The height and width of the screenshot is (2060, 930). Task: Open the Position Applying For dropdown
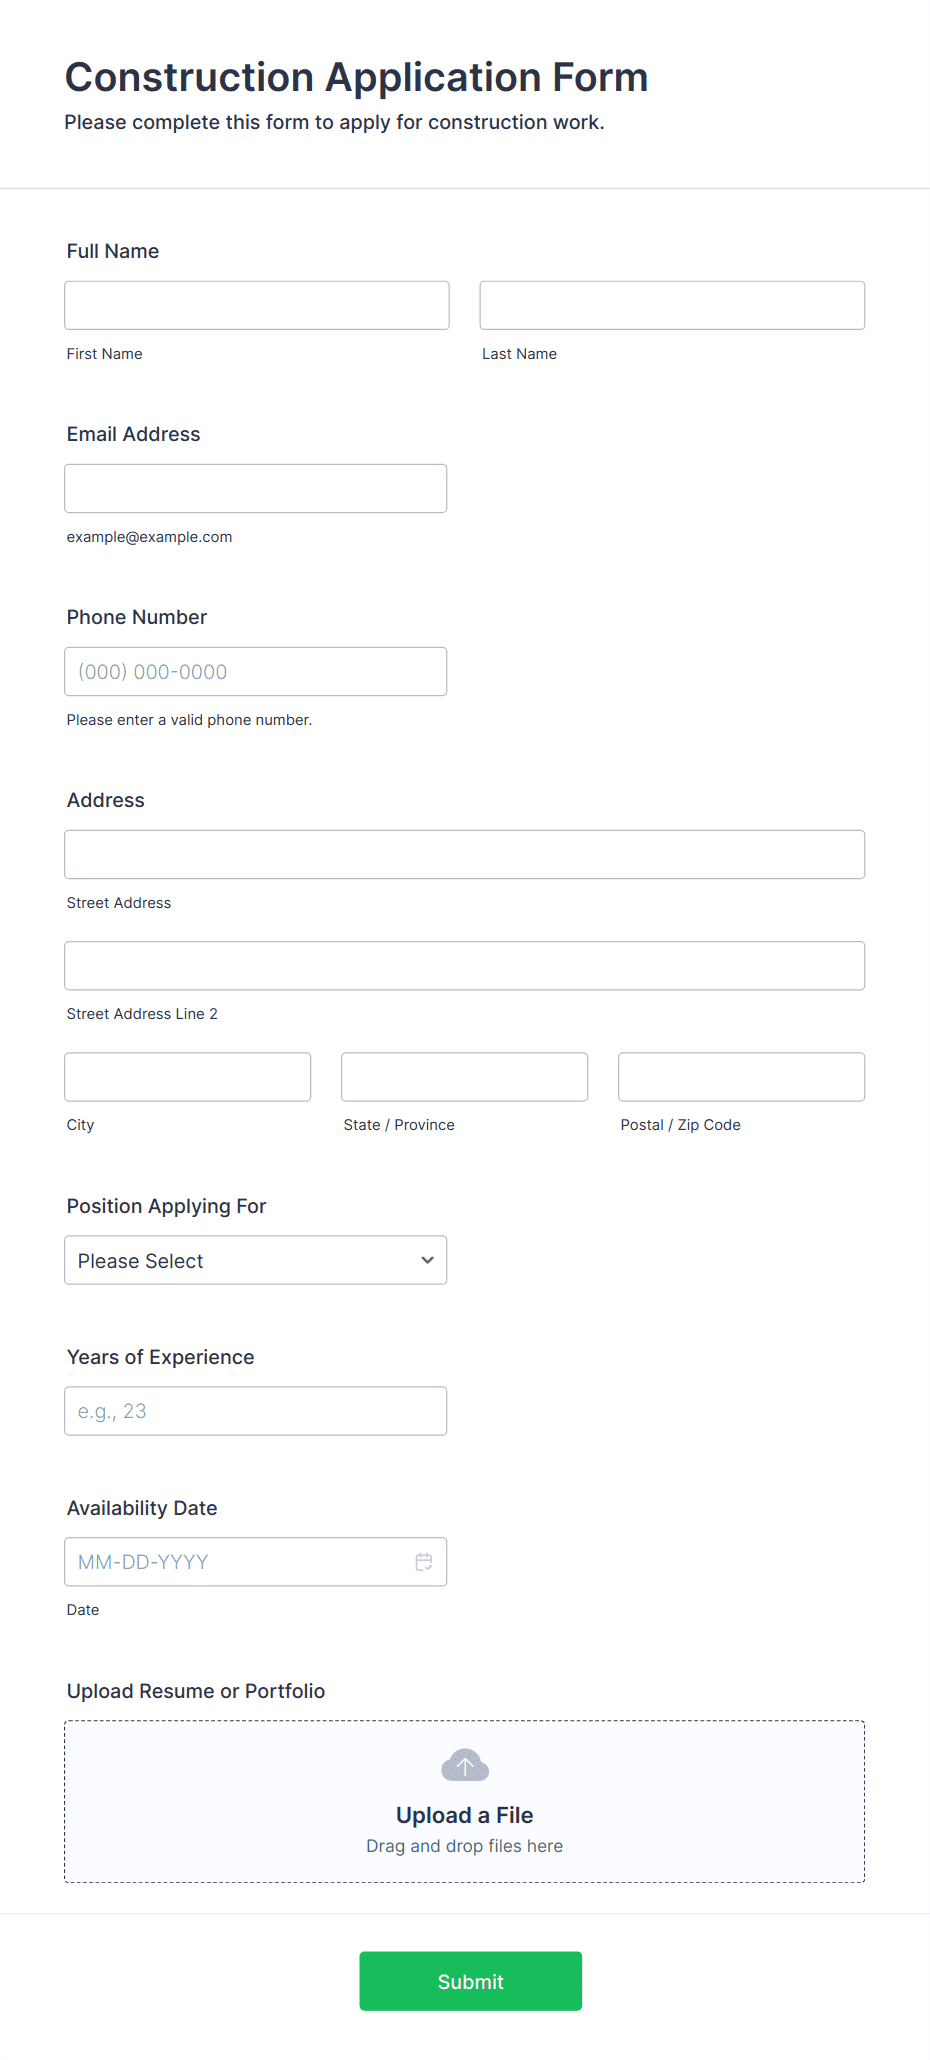[x=255, y=1260]
